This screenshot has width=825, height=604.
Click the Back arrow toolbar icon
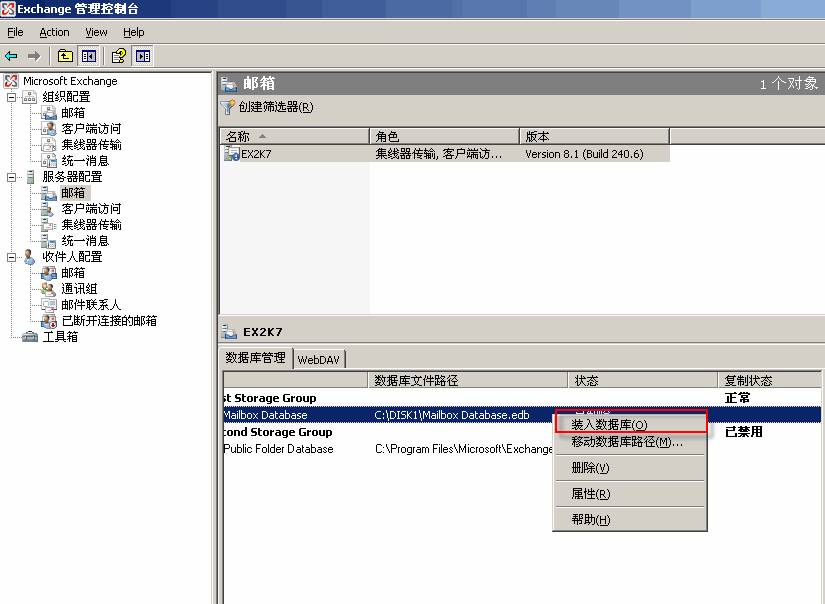pos(12,56)
